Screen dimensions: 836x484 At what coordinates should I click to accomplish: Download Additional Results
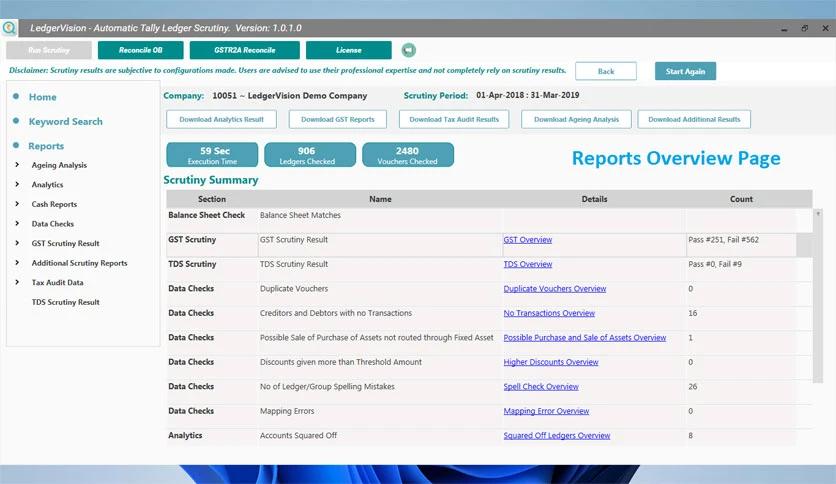(694, 119)
